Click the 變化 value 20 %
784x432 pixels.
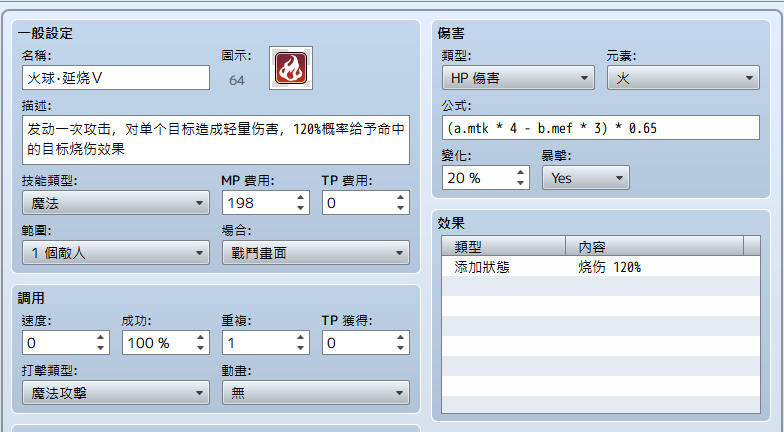tap(464, 178)
